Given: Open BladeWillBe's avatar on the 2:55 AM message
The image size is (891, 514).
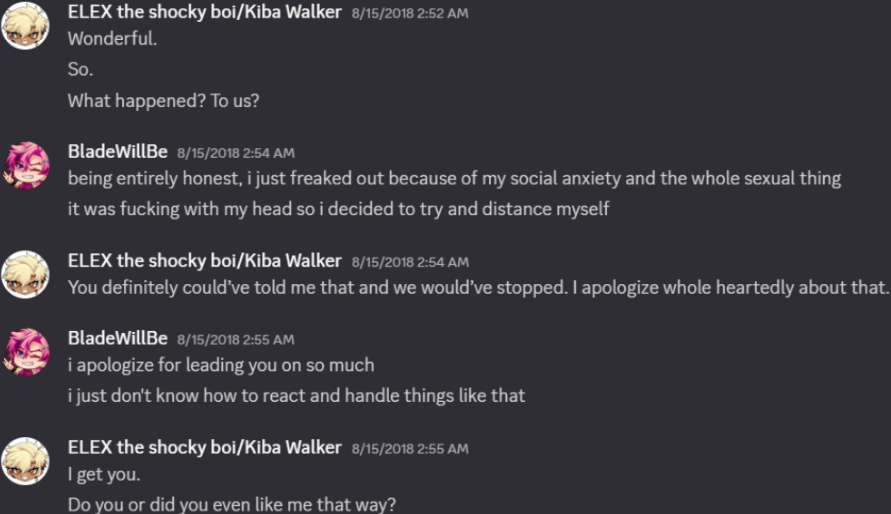Looking at the screenshot, I should pos(27,352).
